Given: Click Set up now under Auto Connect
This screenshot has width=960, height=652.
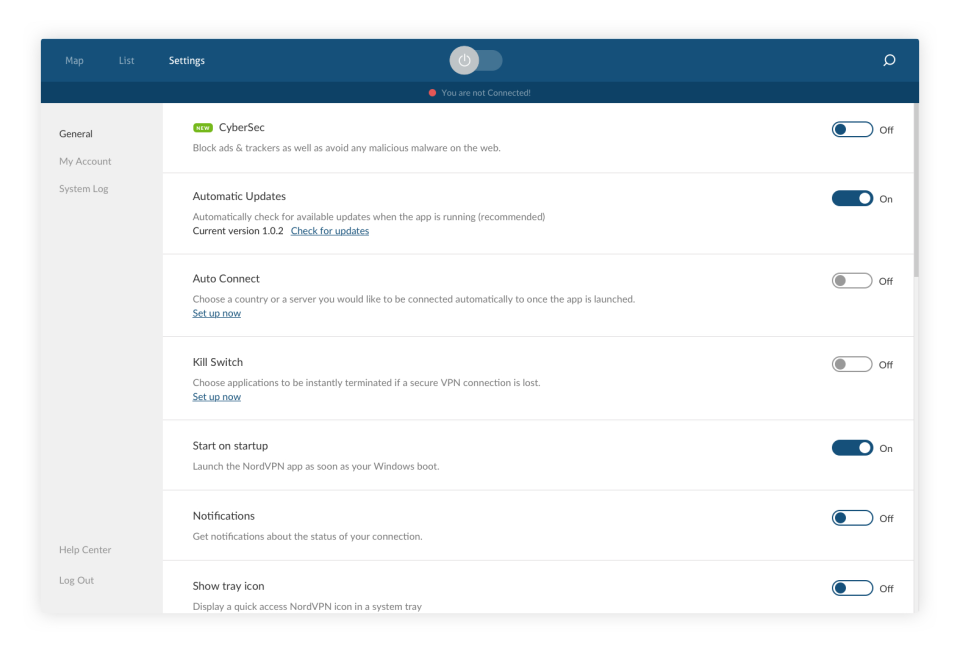Looking at the screenshot, I should coord(216,312).
